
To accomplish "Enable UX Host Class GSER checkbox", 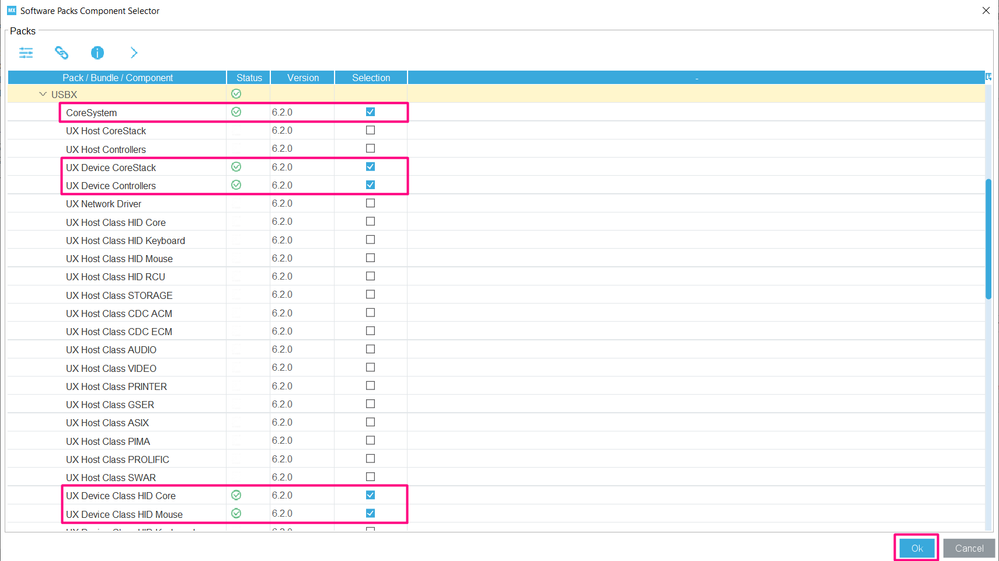I will 370,404.
